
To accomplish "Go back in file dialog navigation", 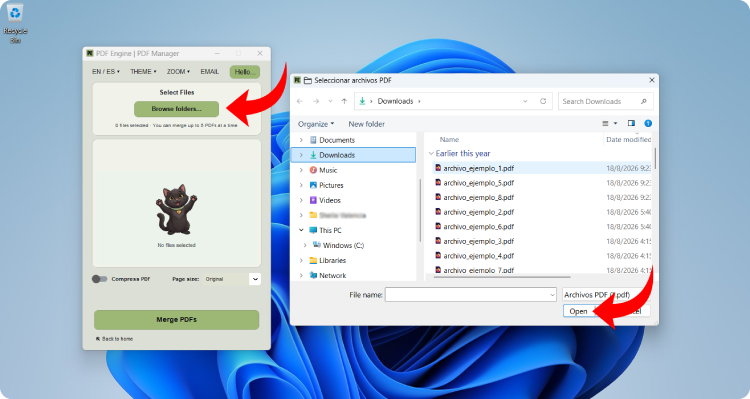I will (x=300, y=101).
